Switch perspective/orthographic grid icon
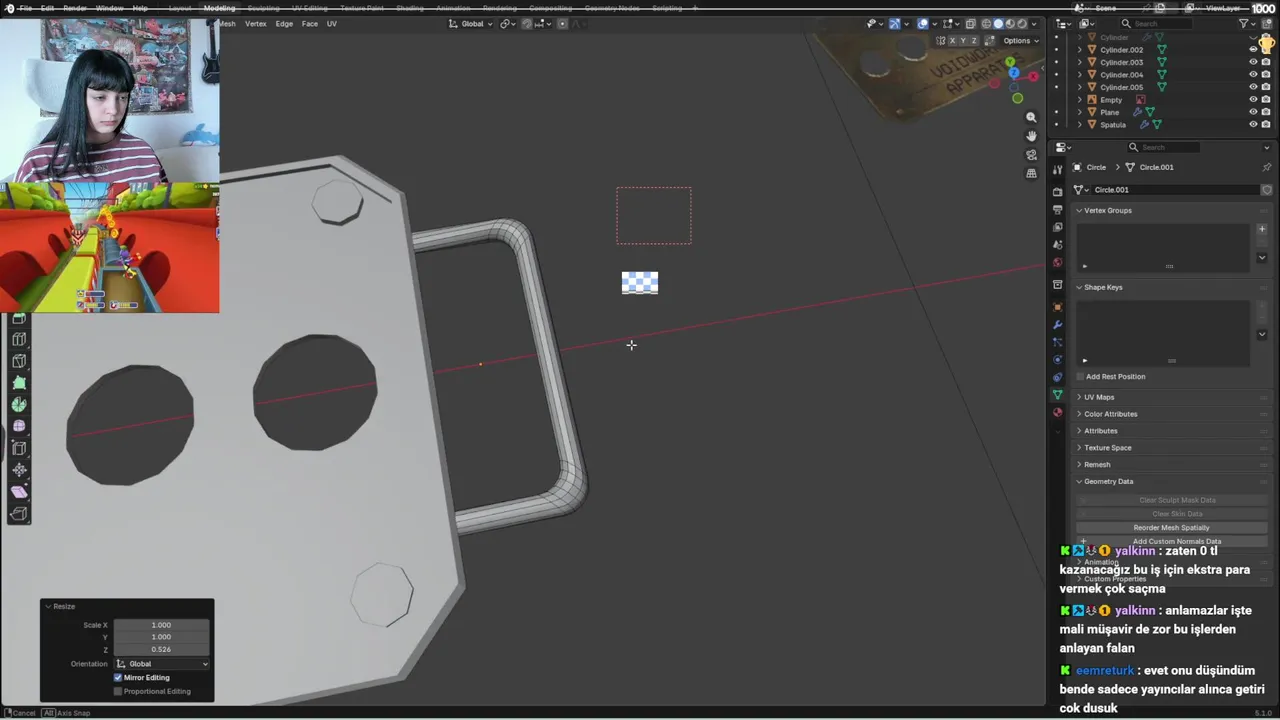 (1031, 173)
